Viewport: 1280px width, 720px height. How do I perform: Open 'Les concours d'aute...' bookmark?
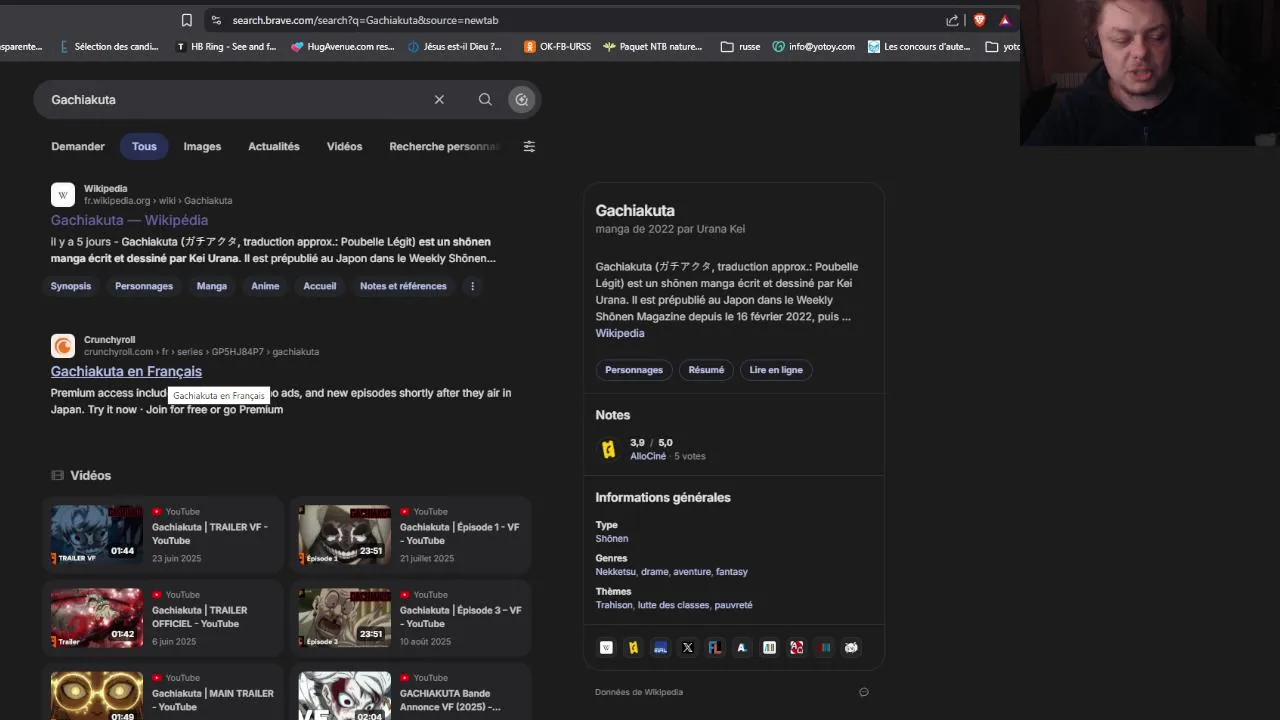tap(919, 46)
